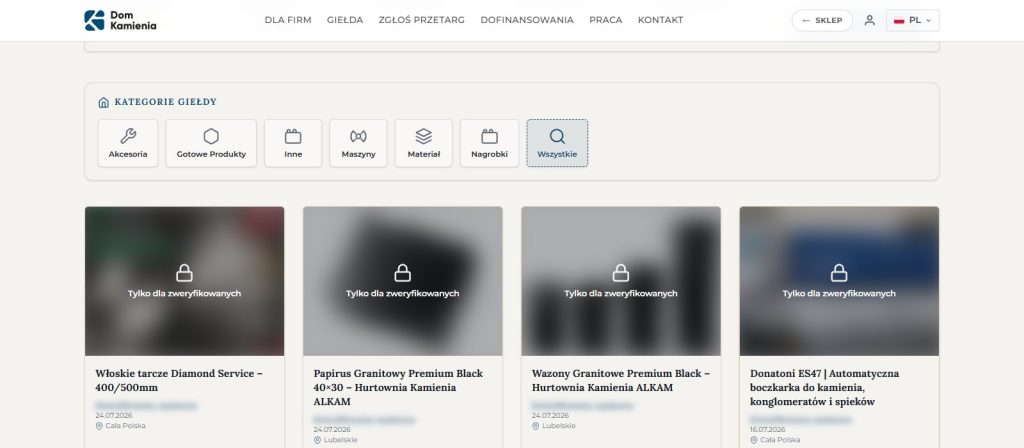Click Lubelskie under Papirus Granitowy

340,440
